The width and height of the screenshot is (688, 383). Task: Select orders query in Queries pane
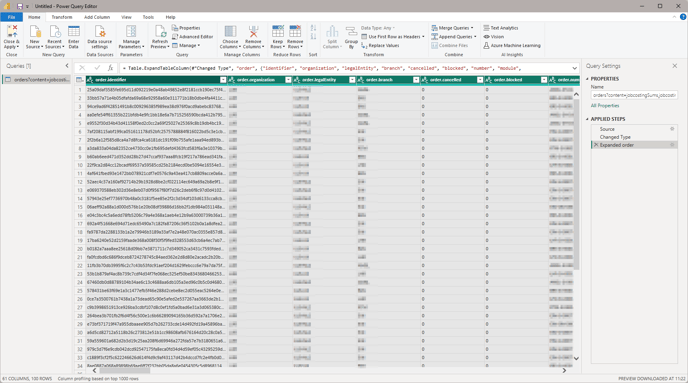tap(36, 80)
